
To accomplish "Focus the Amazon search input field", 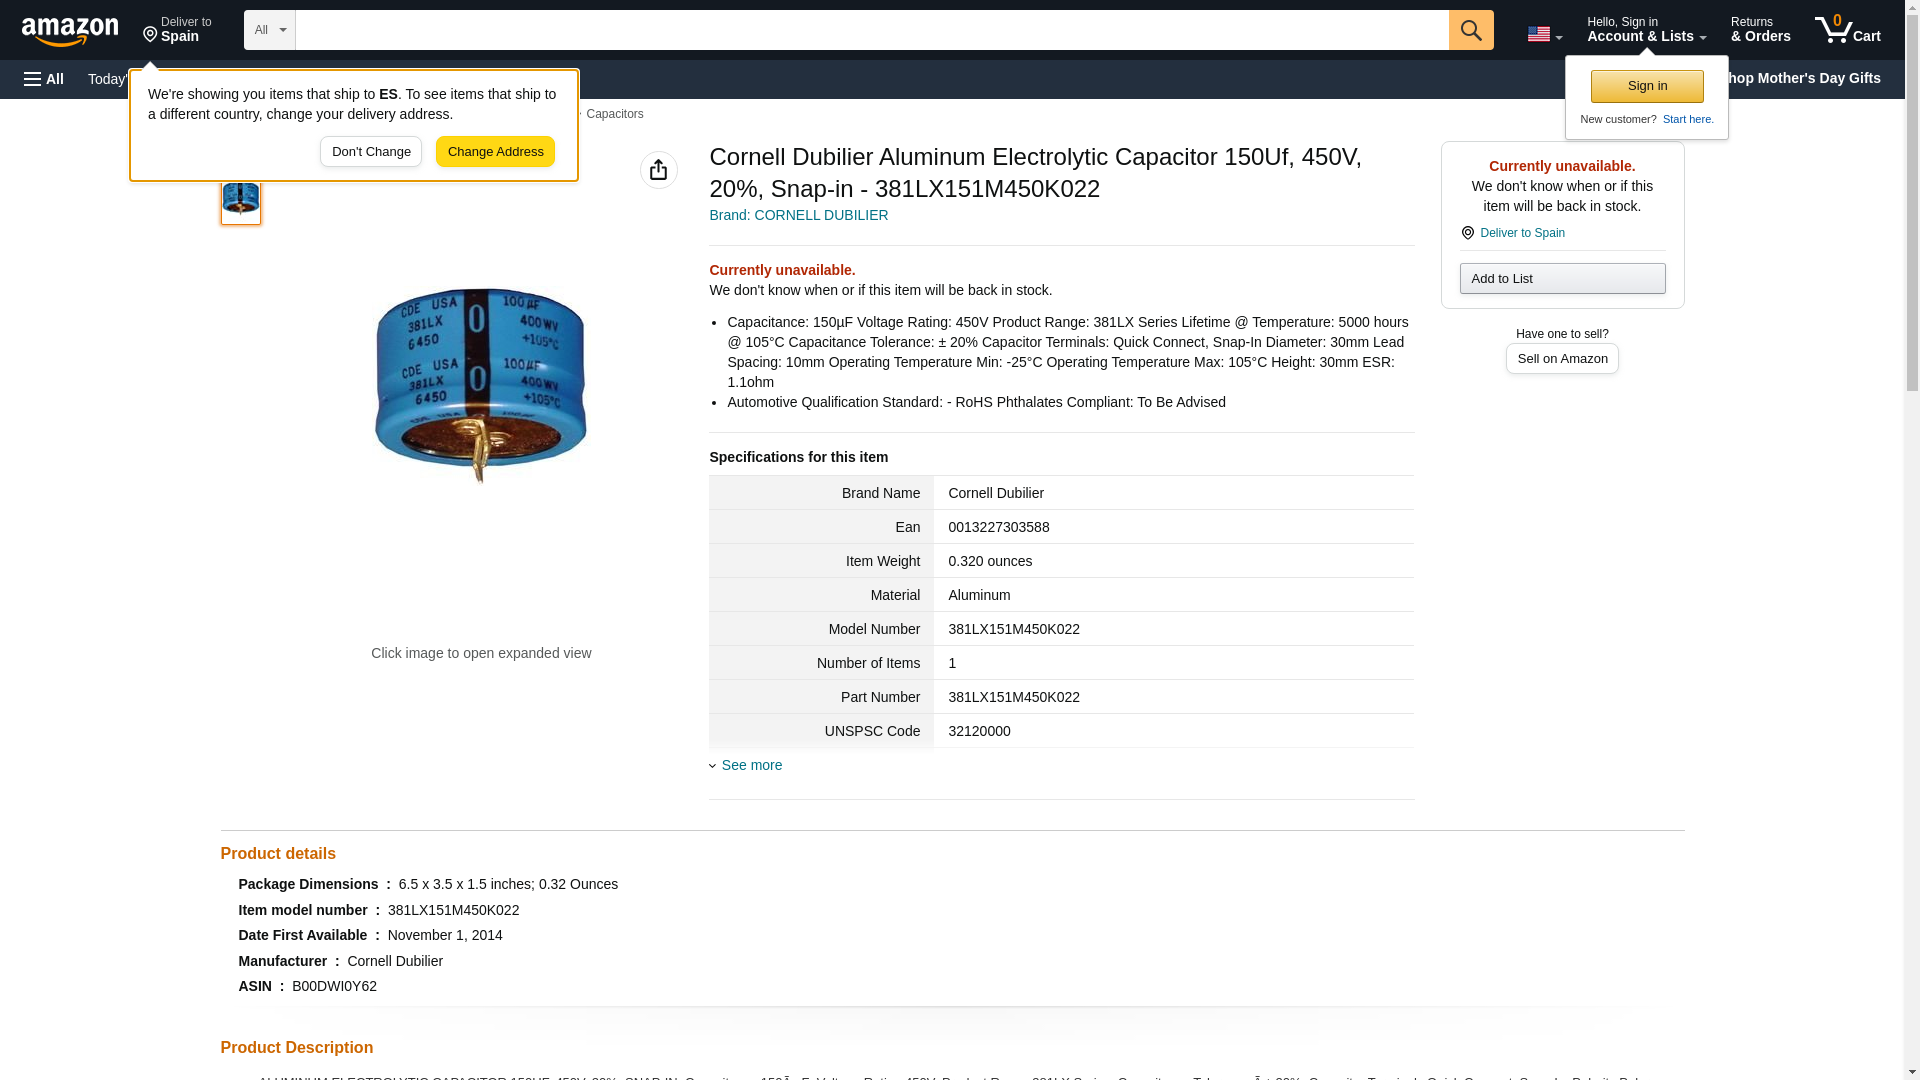I will (x=870, y=30).
